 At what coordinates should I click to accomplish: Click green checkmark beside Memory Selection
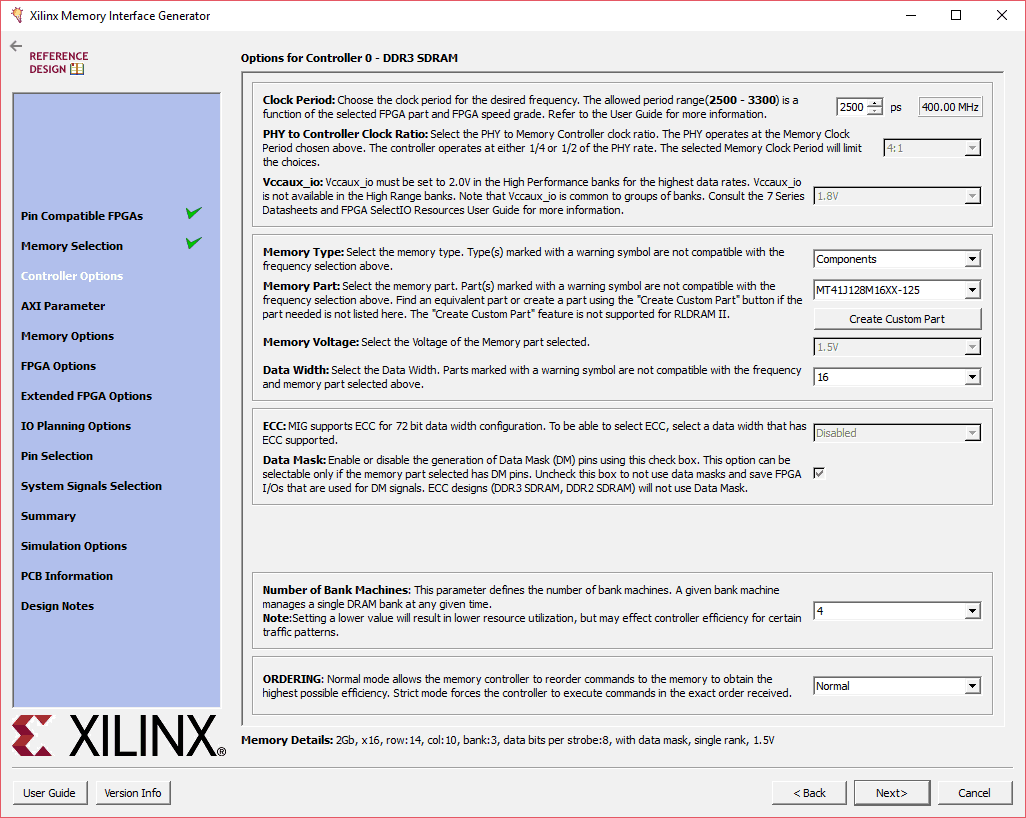point(193,243)
